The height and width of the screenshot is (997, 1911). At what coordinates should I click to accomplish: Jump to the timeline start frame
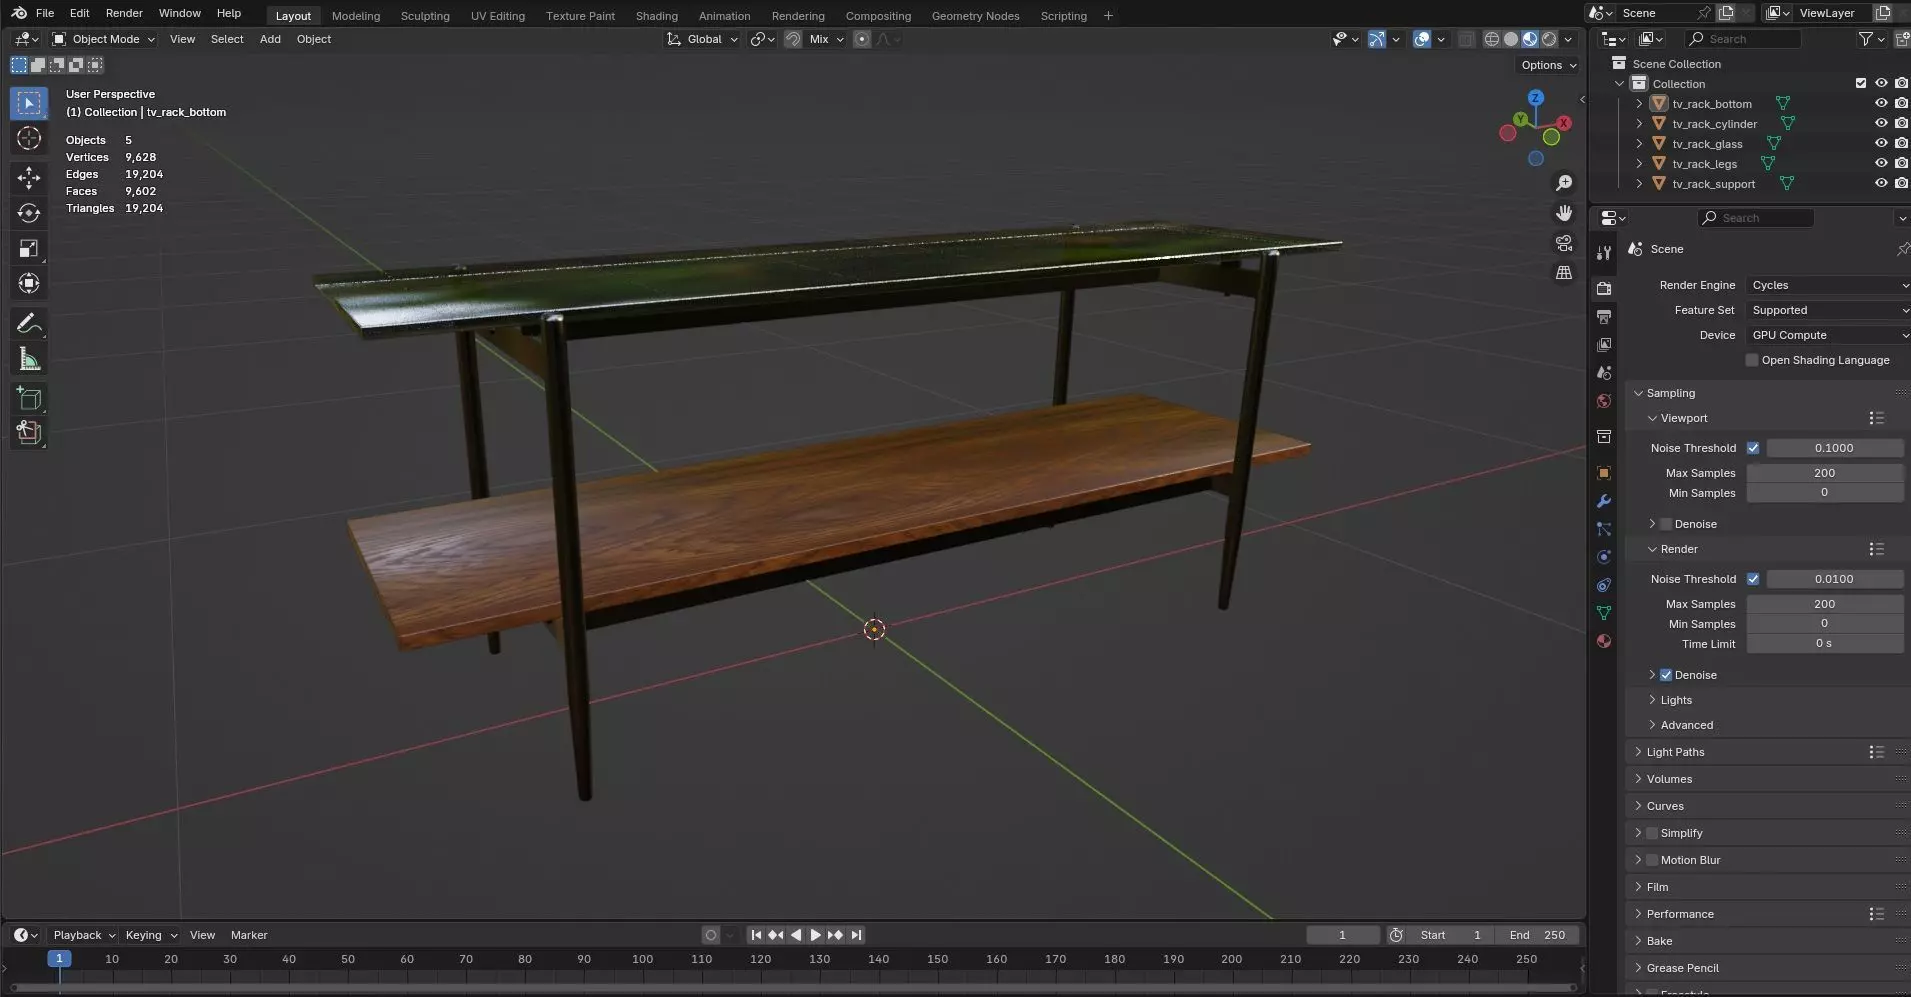pyautogui.click(x=756, y=935)
